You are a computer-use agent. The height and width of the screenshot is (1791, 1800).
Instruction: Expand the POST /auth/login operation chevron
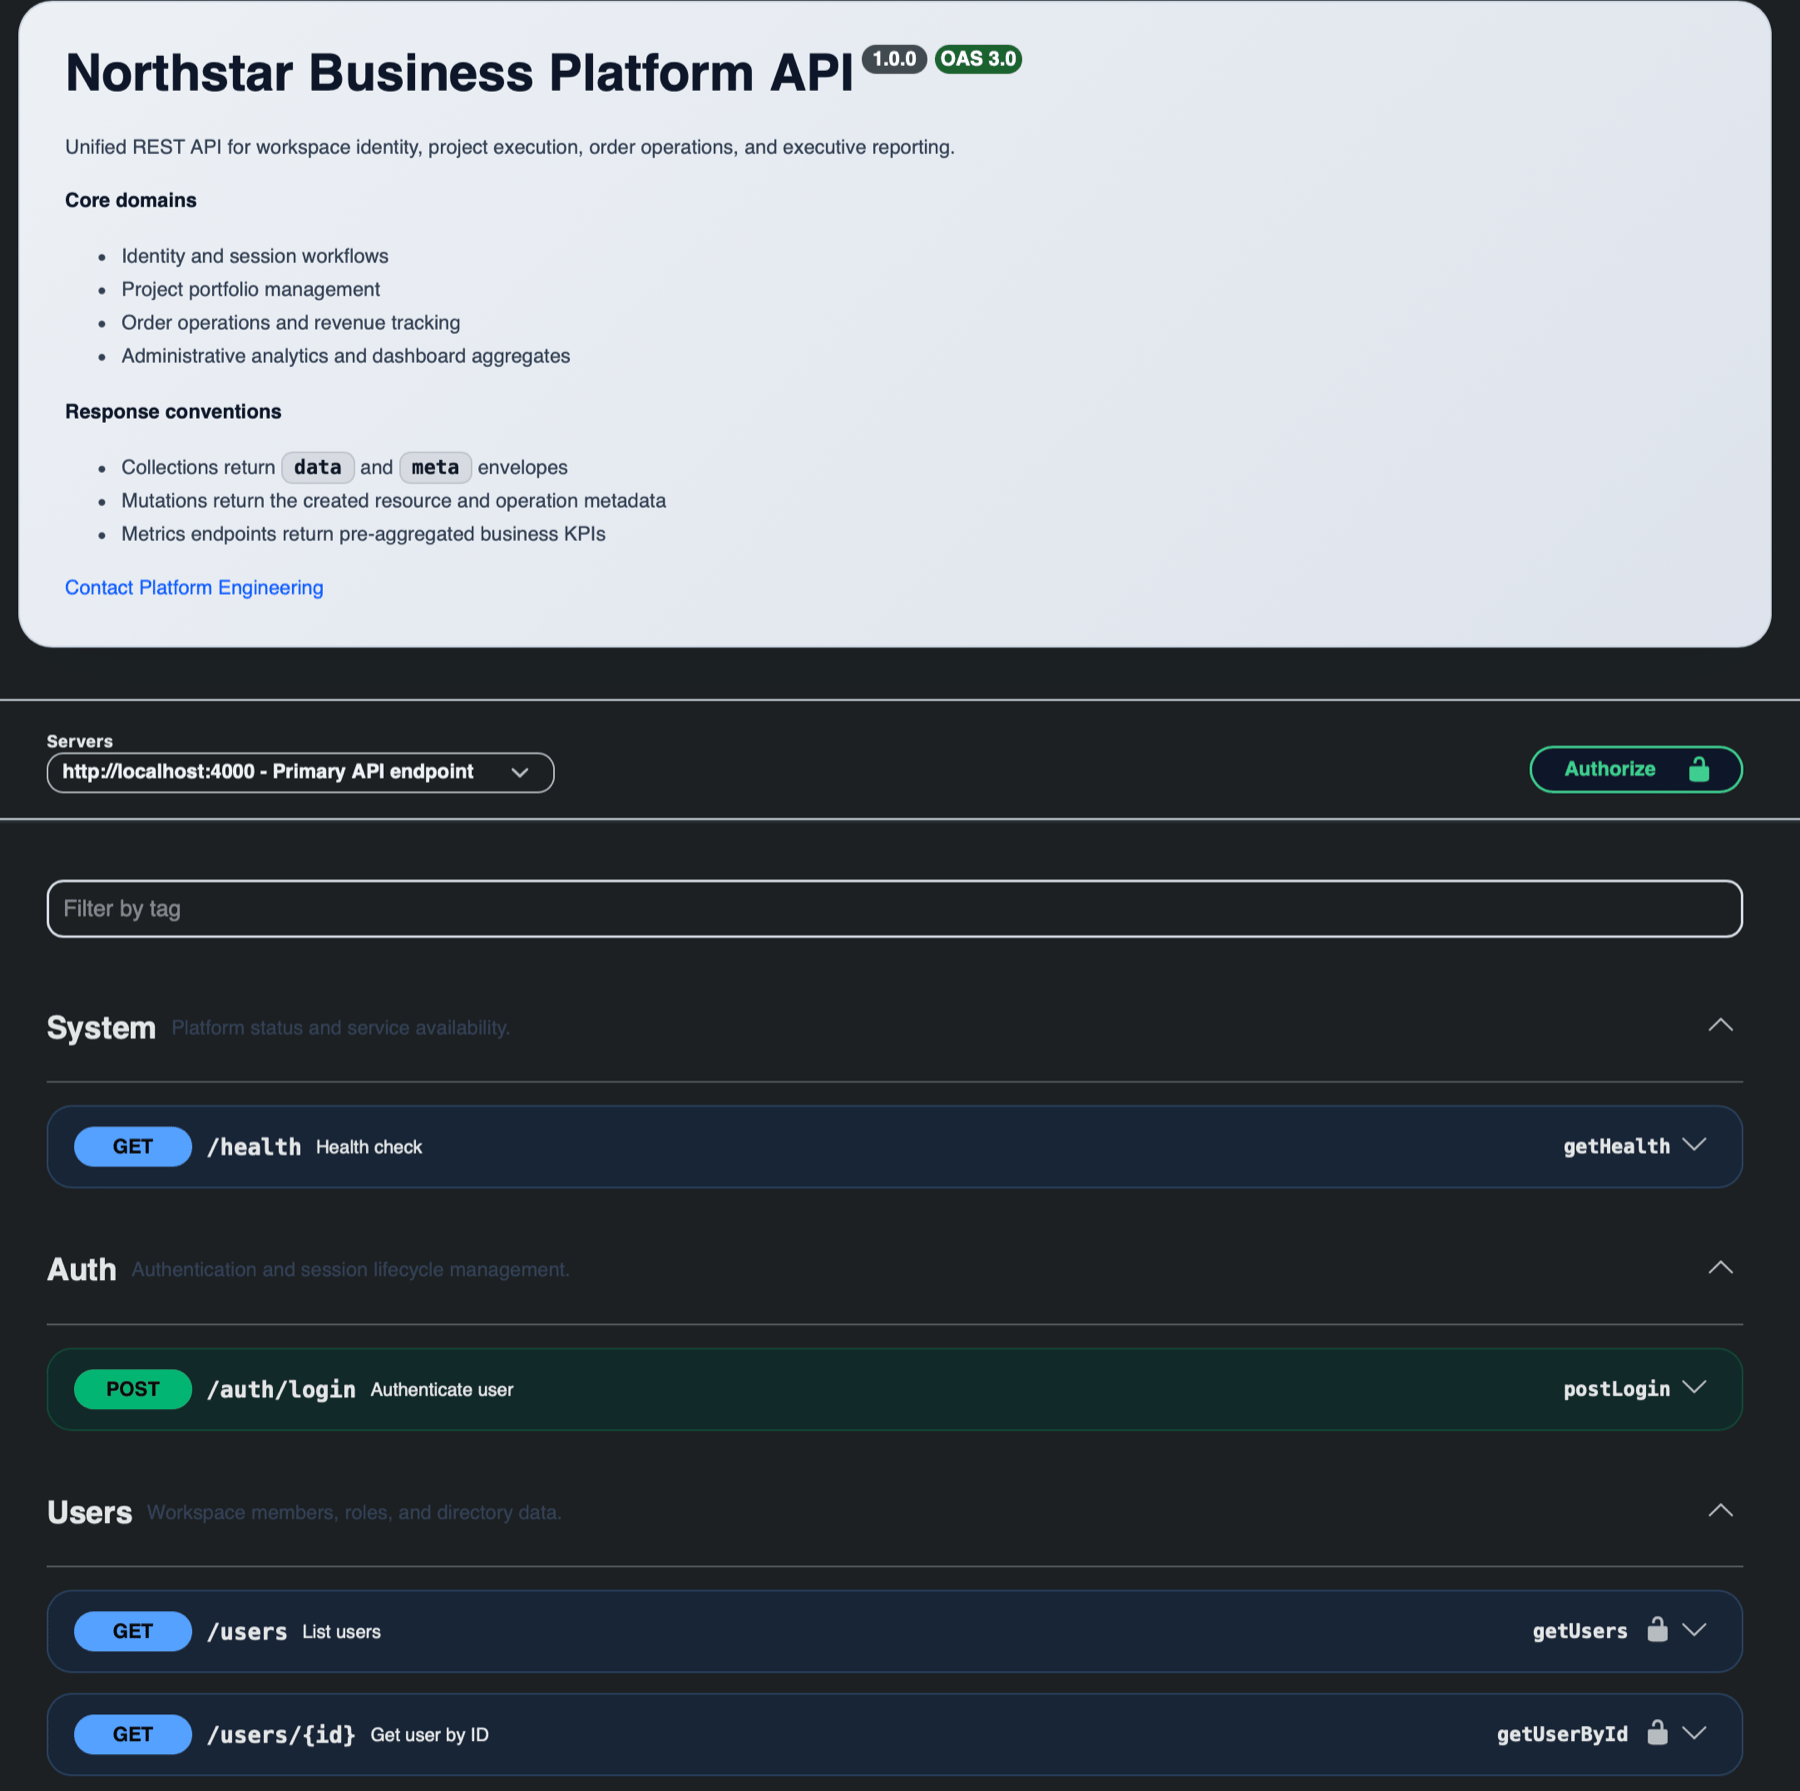(x=1694, y=1388)
